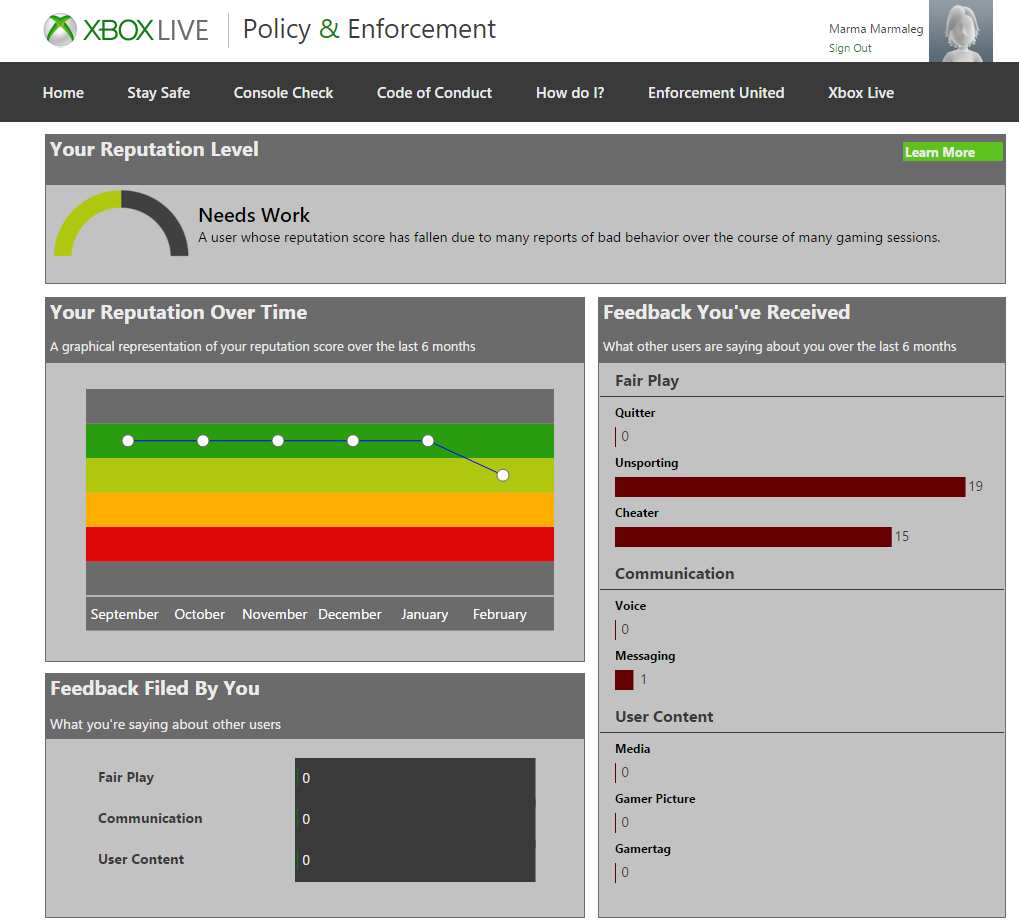Select the November data point on graph
The height and width of the screenshot is (924, 1019).
[x=278, y=441]
